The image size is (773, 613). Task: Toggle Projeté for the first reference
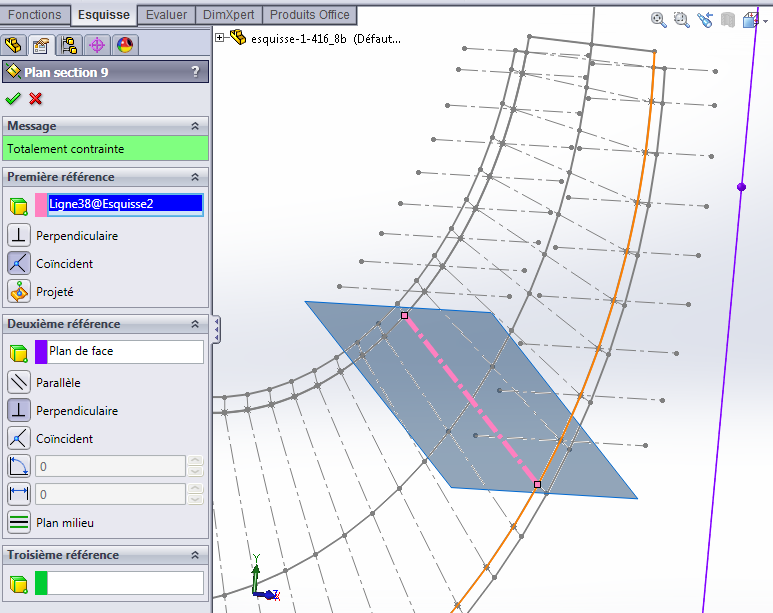click(19, 291)
